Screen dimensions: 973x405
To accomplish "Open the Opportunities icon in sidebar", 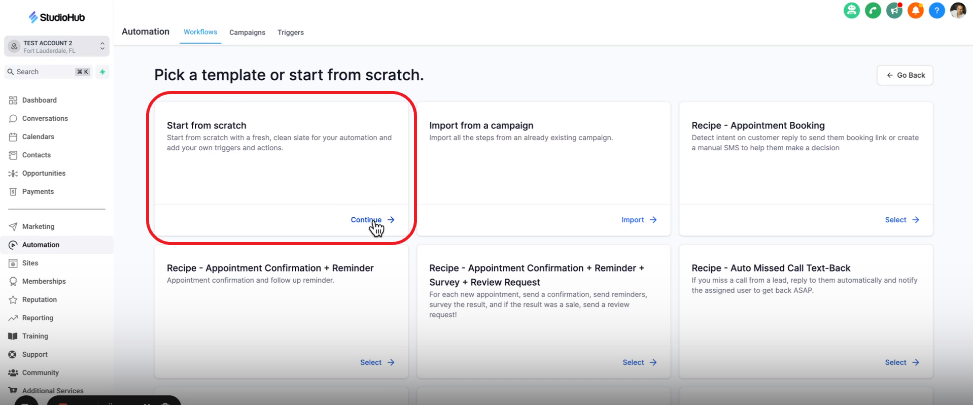I will coord(13,173).
